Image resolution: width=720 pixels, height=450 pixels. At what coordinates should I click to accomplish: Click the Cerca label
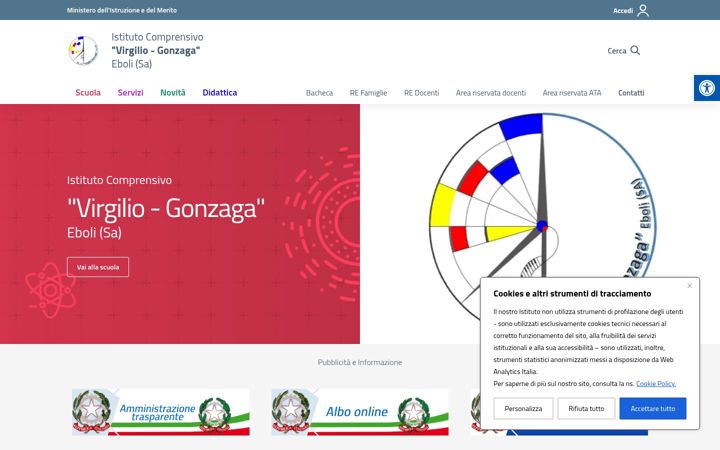pos(617,51)
